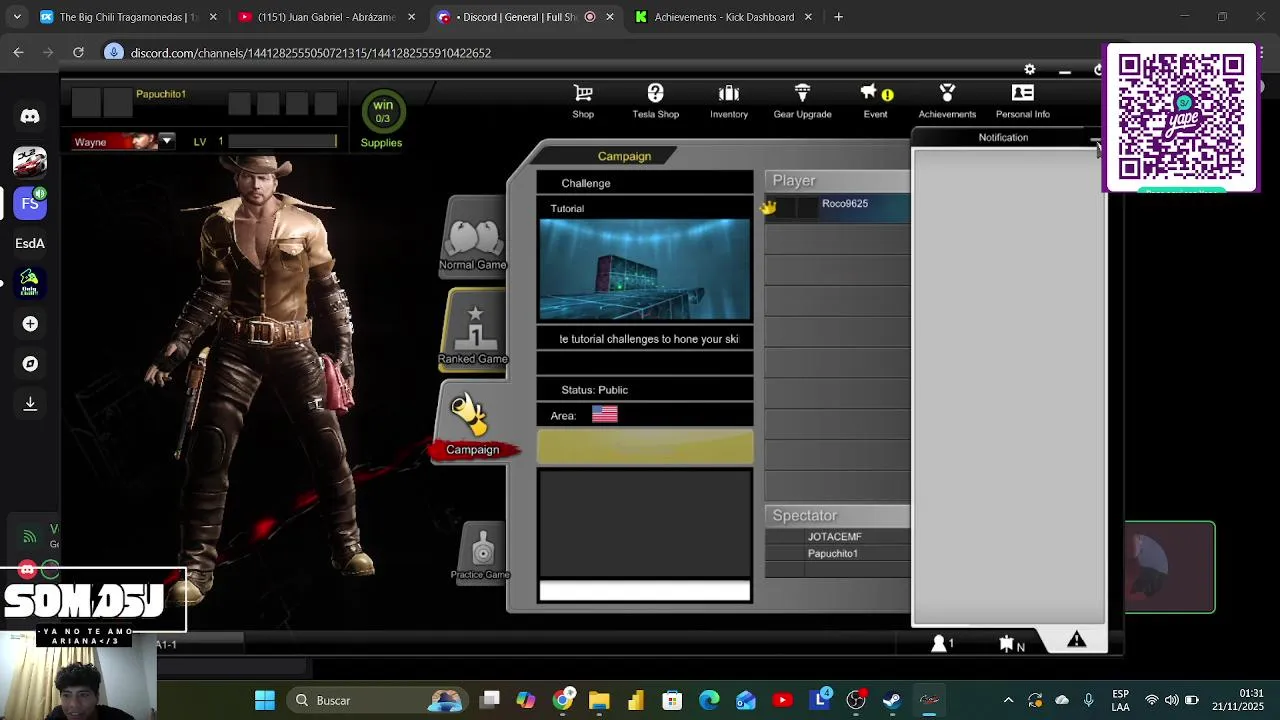This screenshot has height=720, width=1280.
Task: Click the Papuchito1 username in header
Action: pos(161,94)
